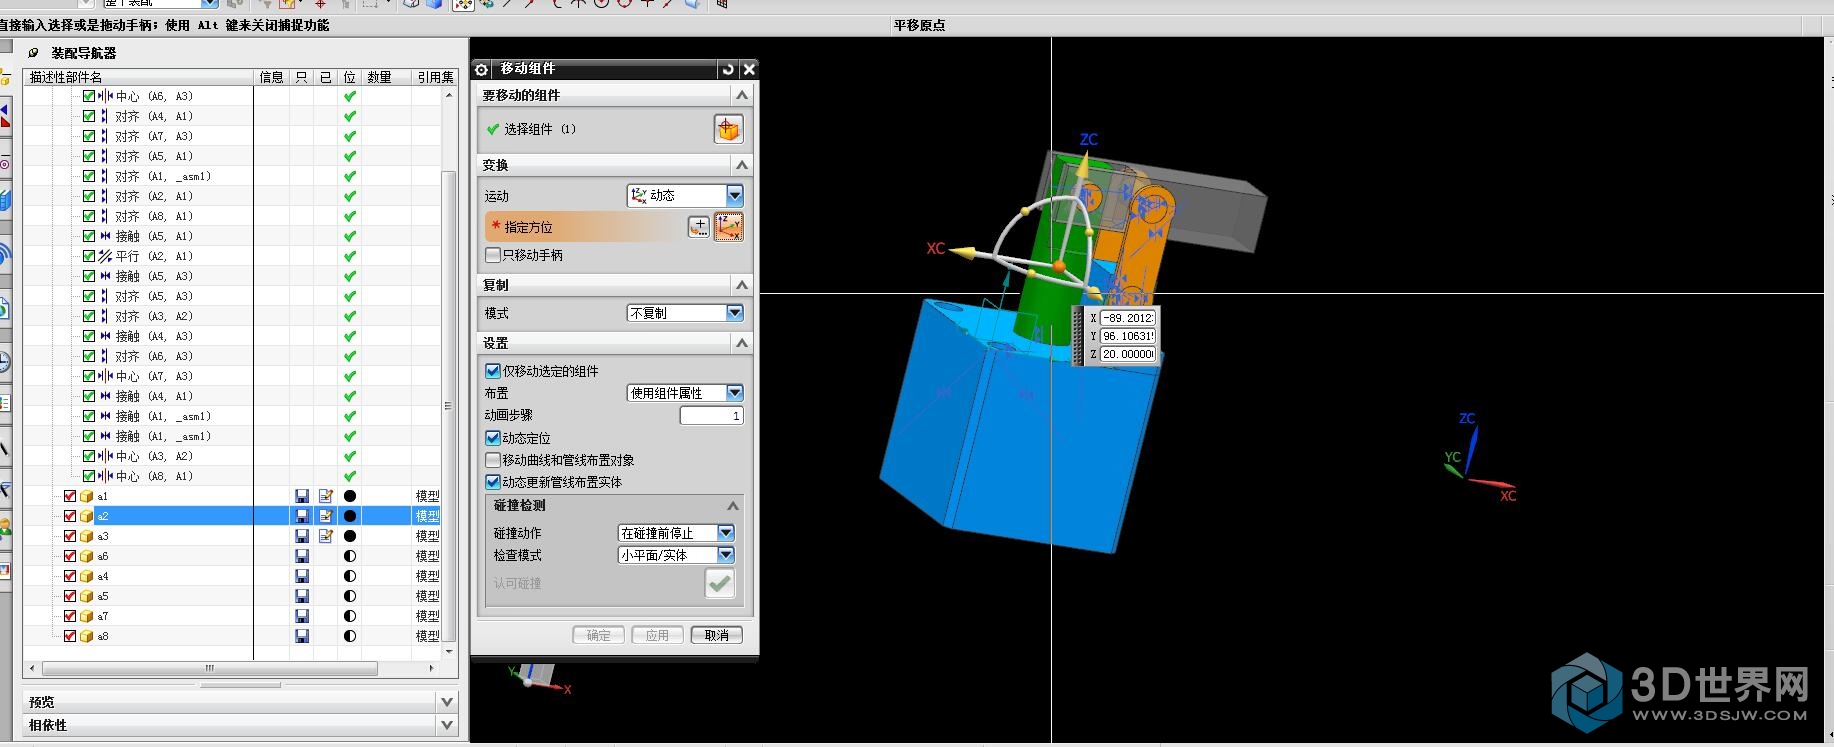The width and height of the screenshot is (1834, 747).
Task: Click the 动画步骤 value field
Action: [x=711, y=415]
